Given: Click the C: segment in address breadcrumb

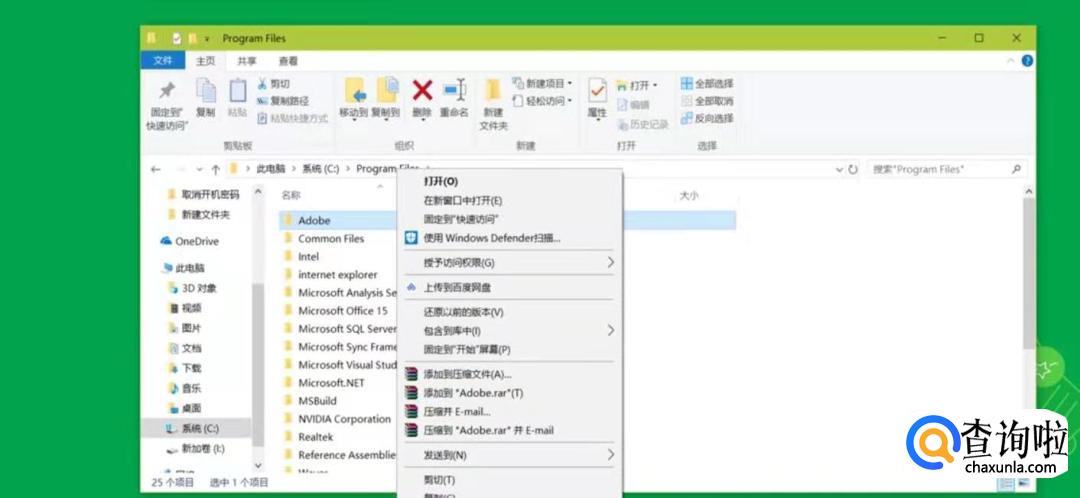Looking at the screenshot, I should (x=321, y=169).
